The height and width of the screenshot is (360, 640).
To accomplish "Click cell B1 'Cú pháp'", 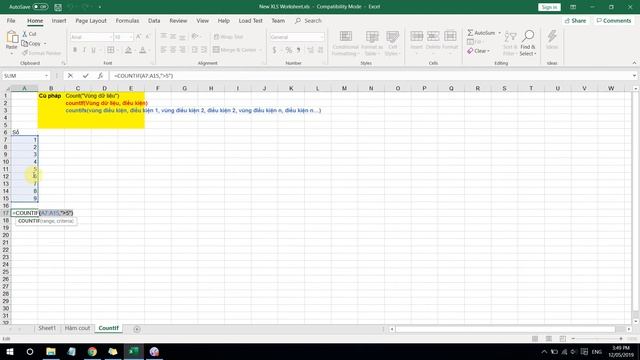I will [51, 96].
